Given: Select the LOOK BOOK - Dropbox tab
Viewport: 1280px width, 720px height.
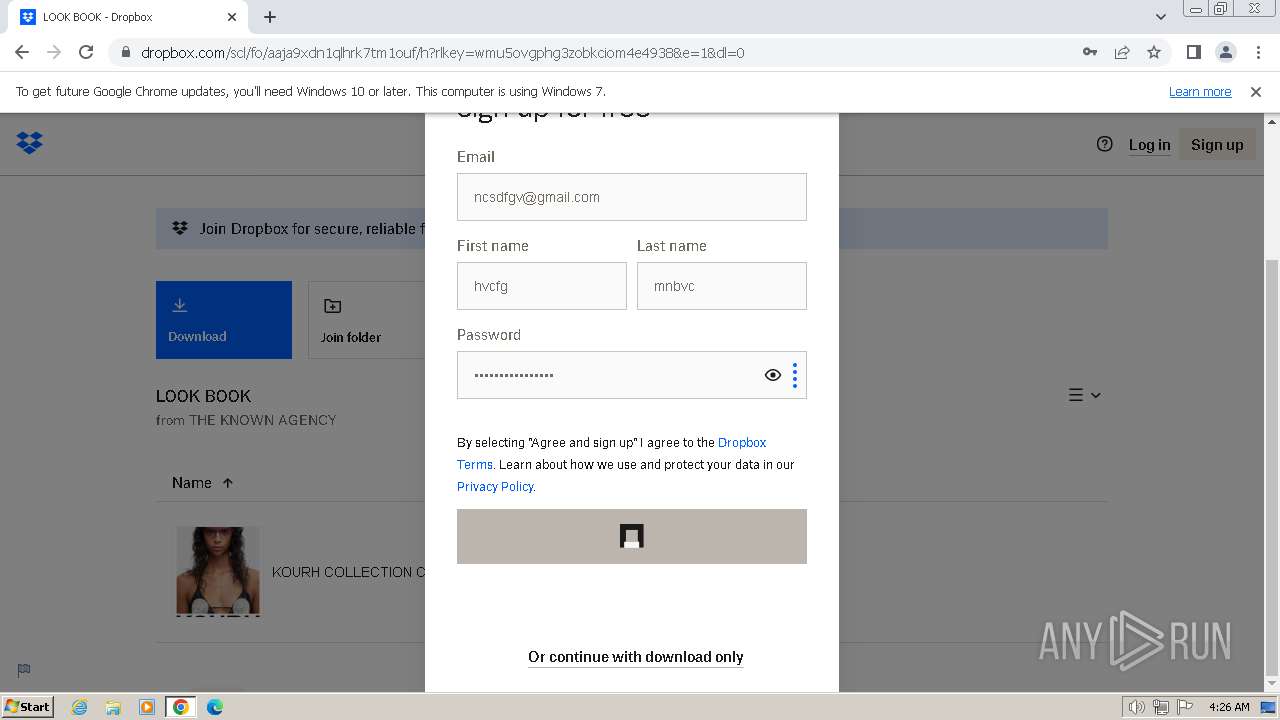Looking at the screenshot, I should point(128,17).
